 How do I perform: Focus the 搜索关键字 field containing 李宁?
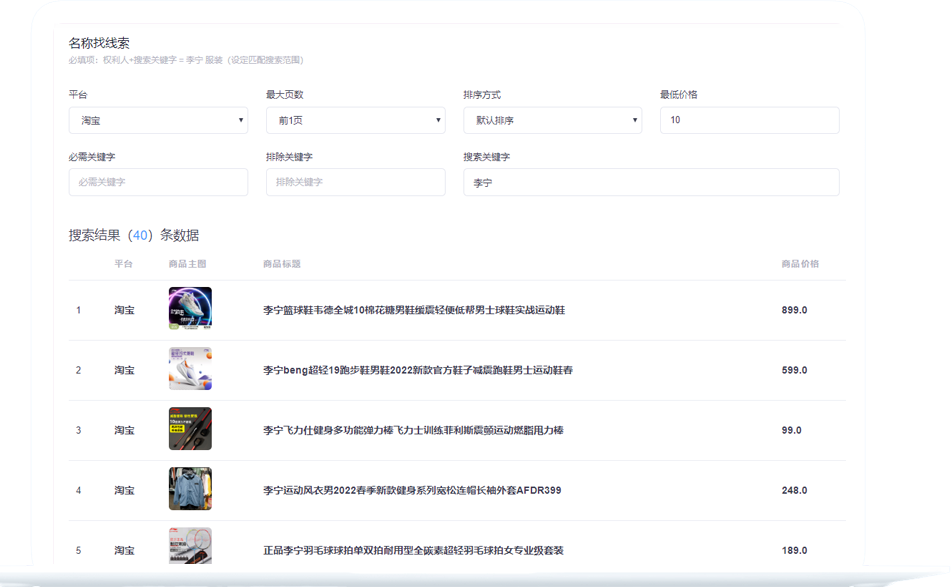pos(651,182)
